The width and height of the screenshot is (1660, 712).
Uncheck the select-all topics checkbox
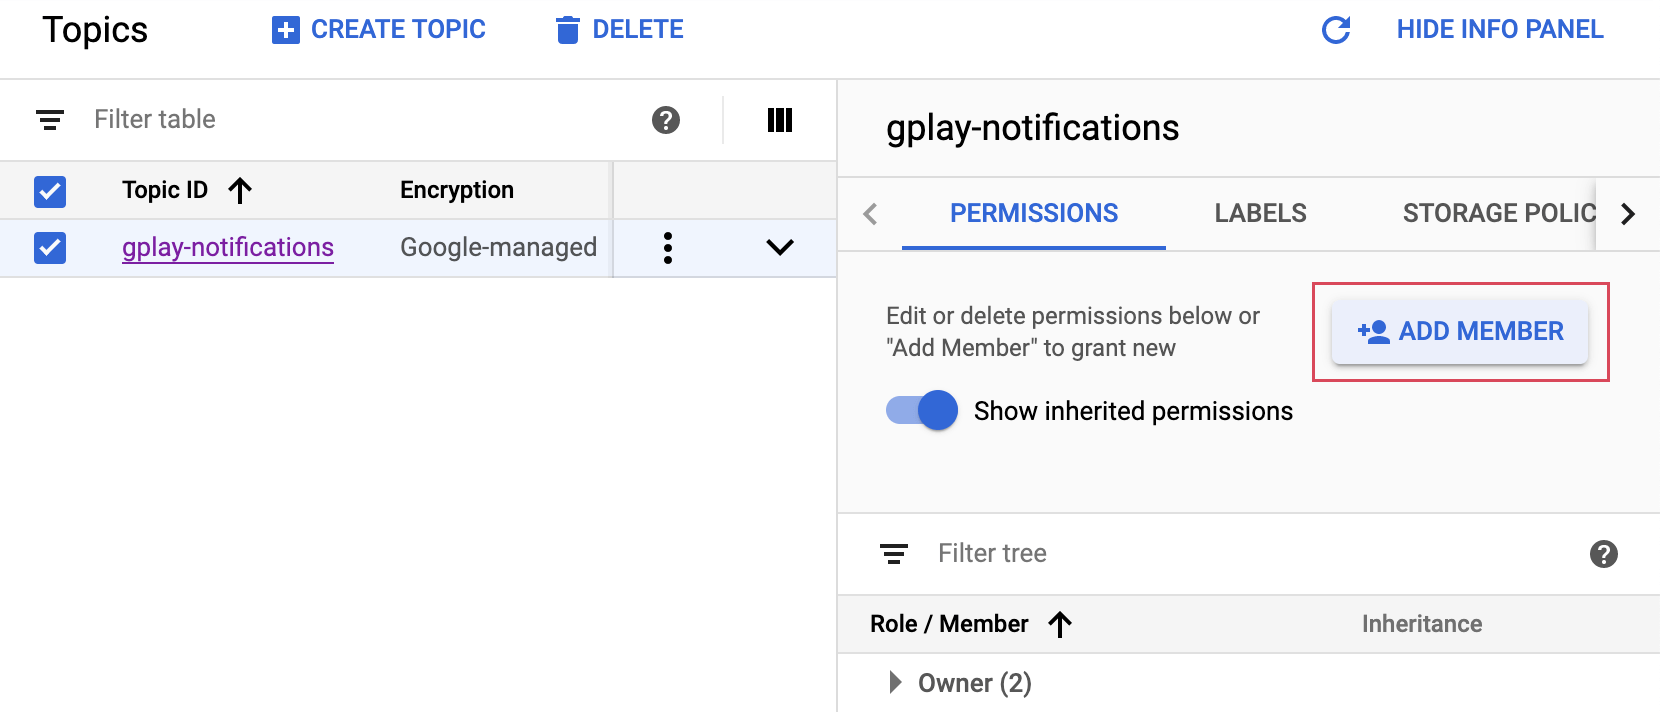[50, 191]
